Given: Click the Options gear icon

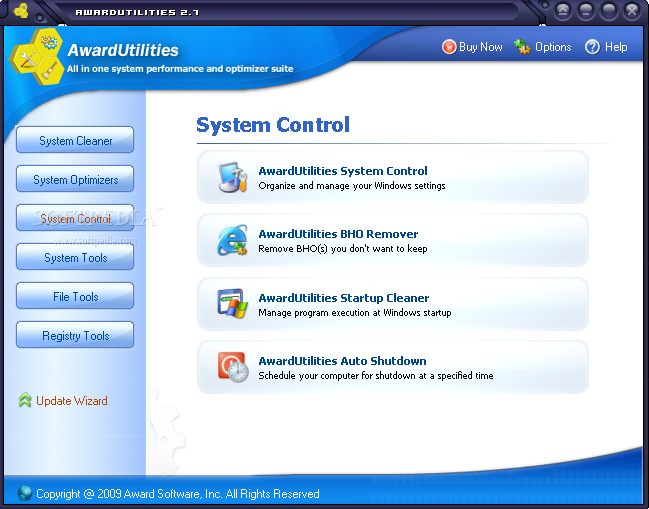Looking at the screenshot, I should click(522, 47).
